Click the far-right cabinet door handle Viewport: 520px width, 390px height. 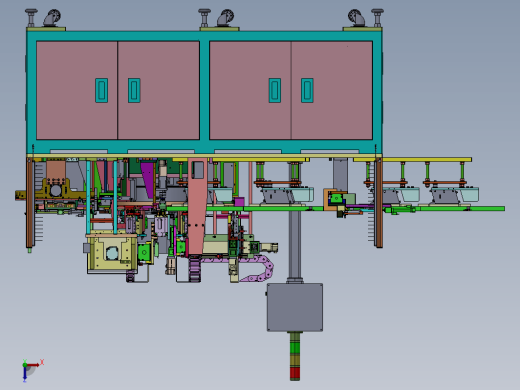(307, 90)
